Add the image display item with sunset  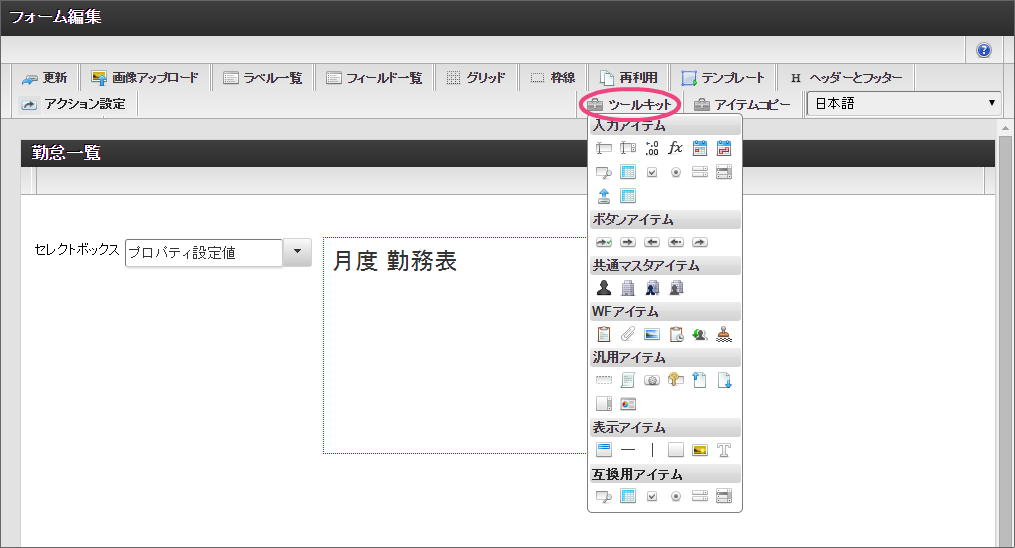[700, 450]
